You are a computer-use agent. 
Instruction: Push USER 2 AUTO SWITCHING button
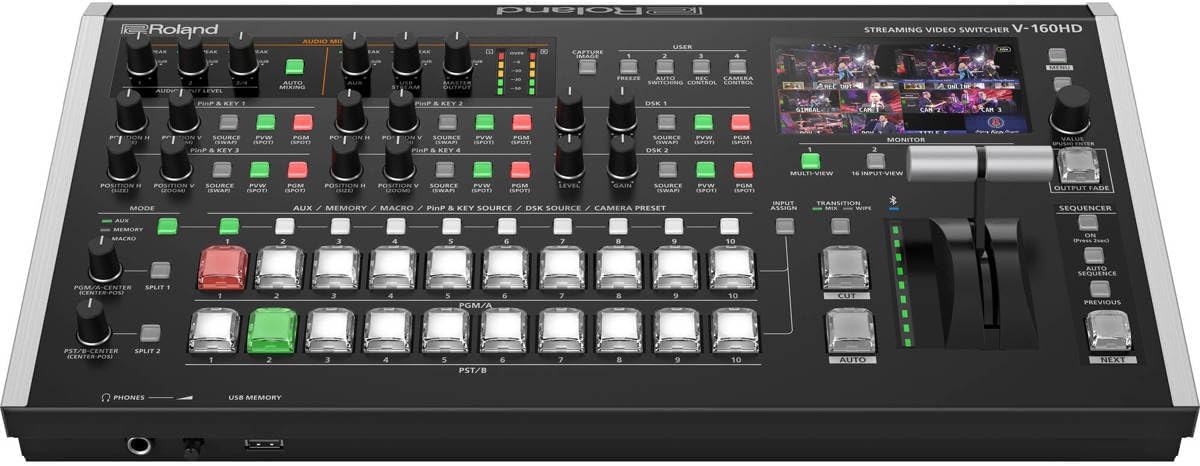pyautogui.click(x=665, y=66)
